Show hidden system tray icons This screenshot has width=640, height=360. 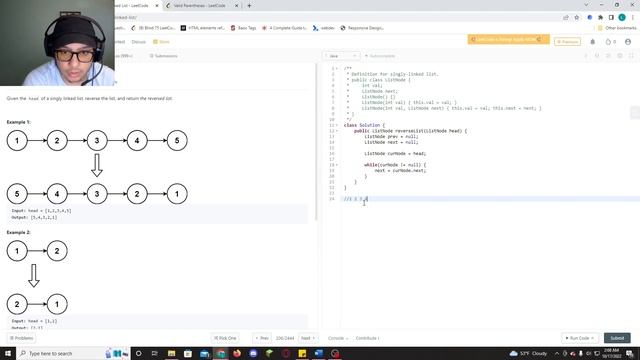[x=557, y=353]
